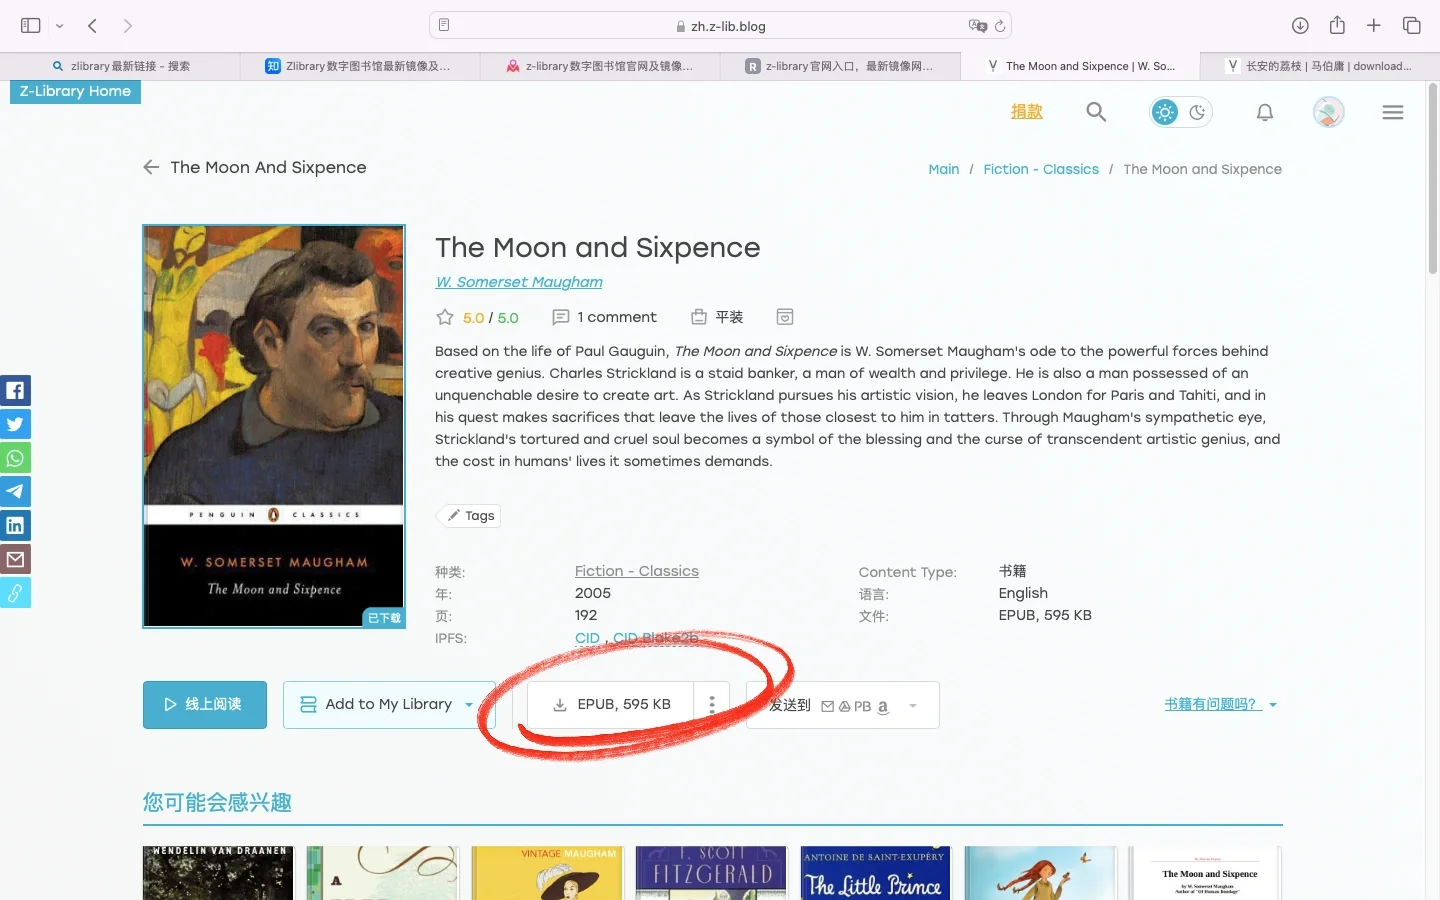The width and height of the screenshot is (1440, 900).
Task: Switch to 长安的荔枝 马伯庸 tab
Action: click(1320, 66)
